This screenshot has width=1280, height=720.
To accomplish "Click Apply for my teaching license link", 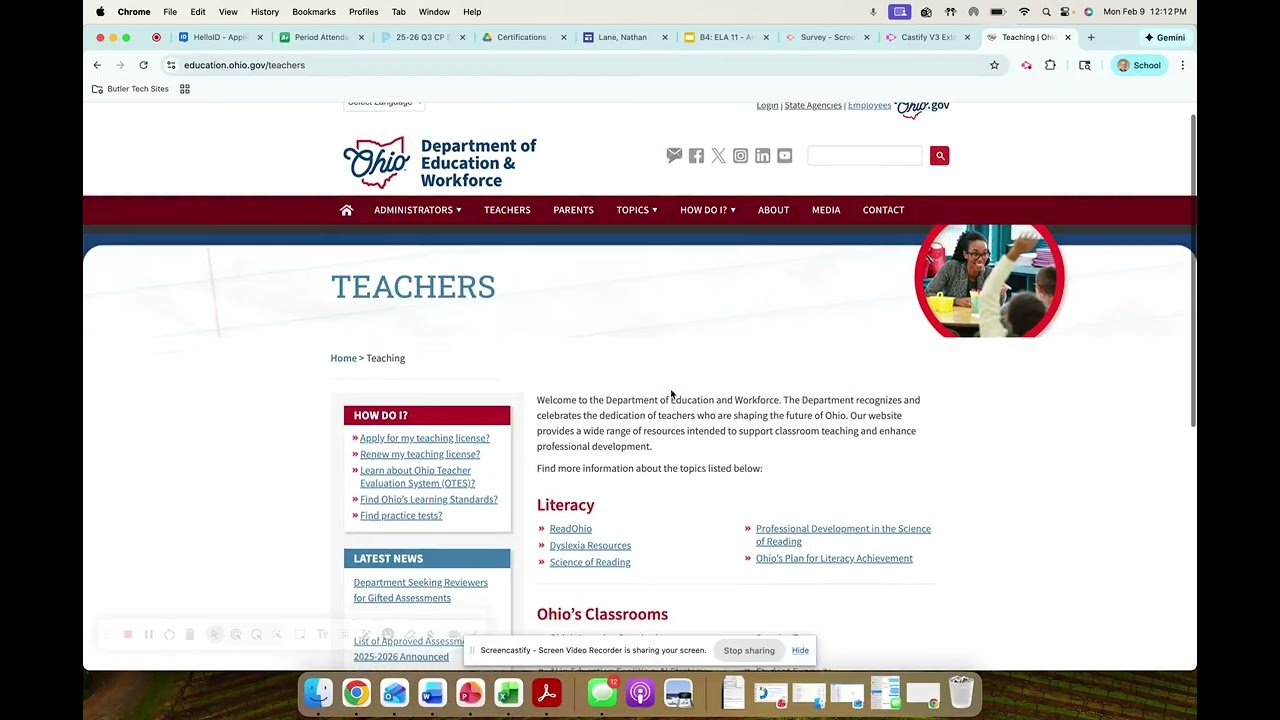I will point(425,438).
